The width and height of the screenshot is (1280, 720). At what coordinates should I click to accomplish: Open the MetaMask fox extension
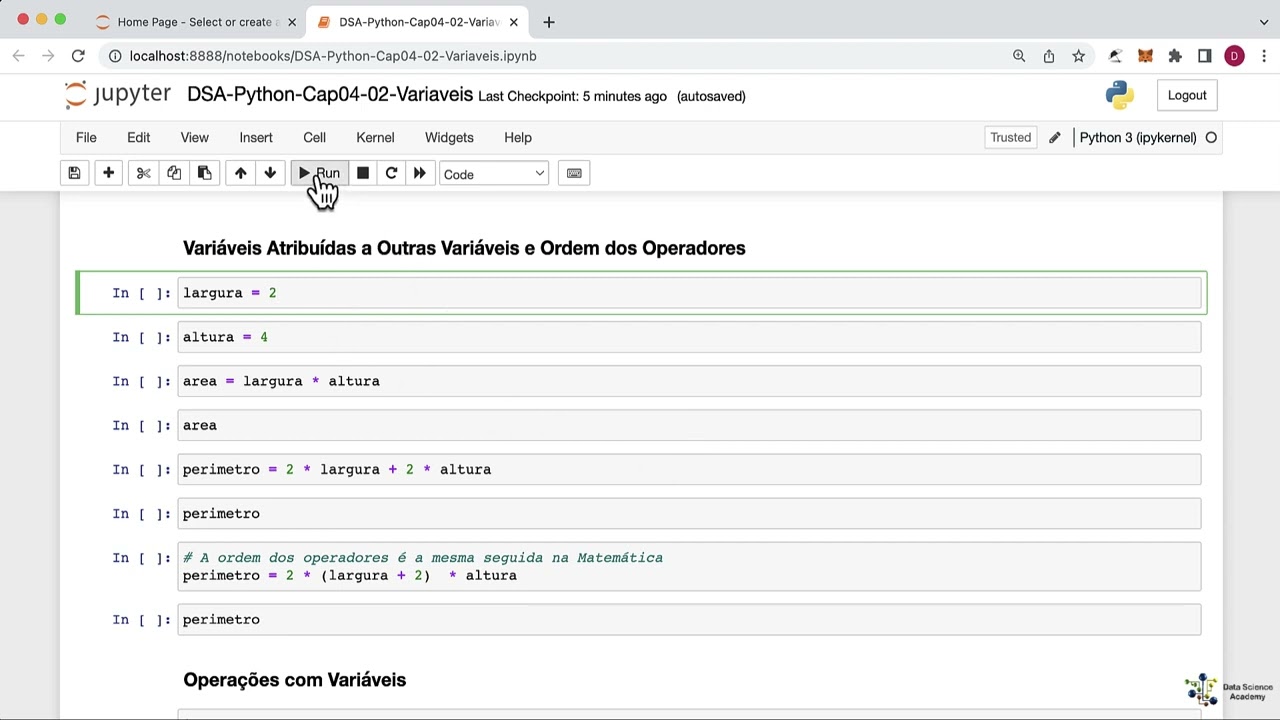coord(1145,56)
